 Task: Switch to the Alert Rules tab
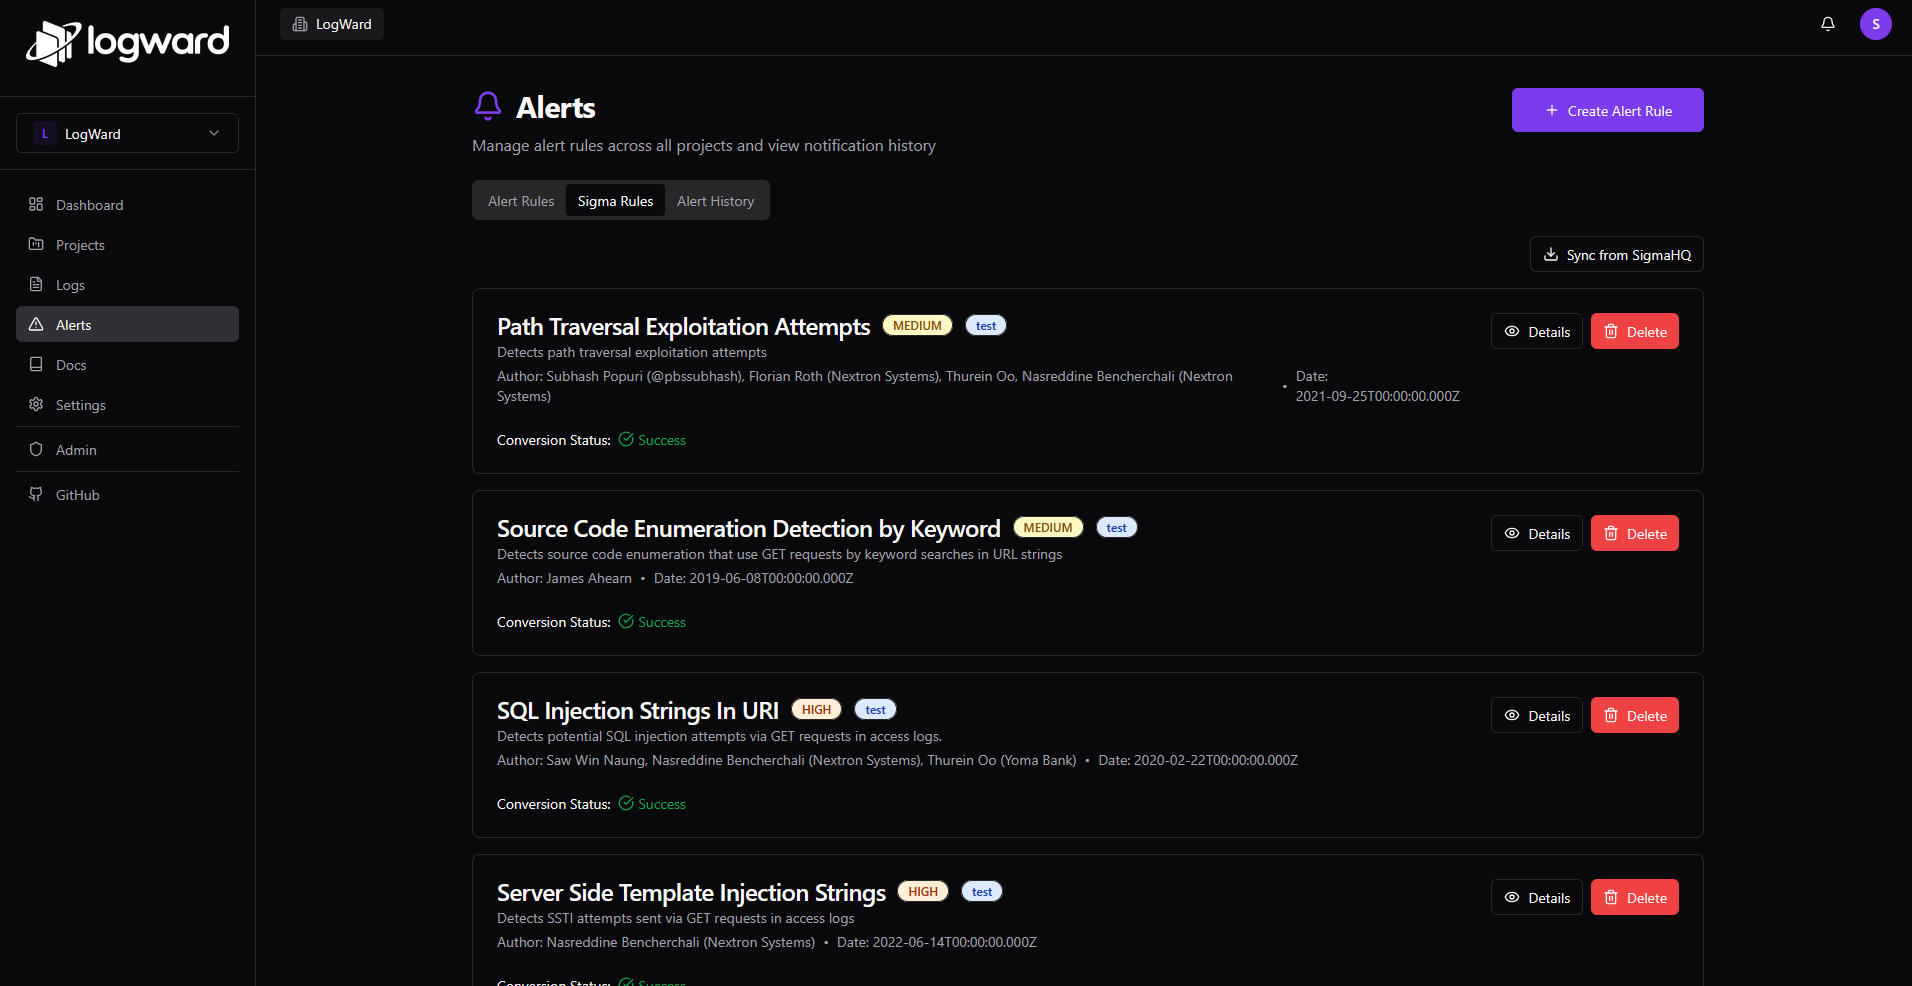520,200
